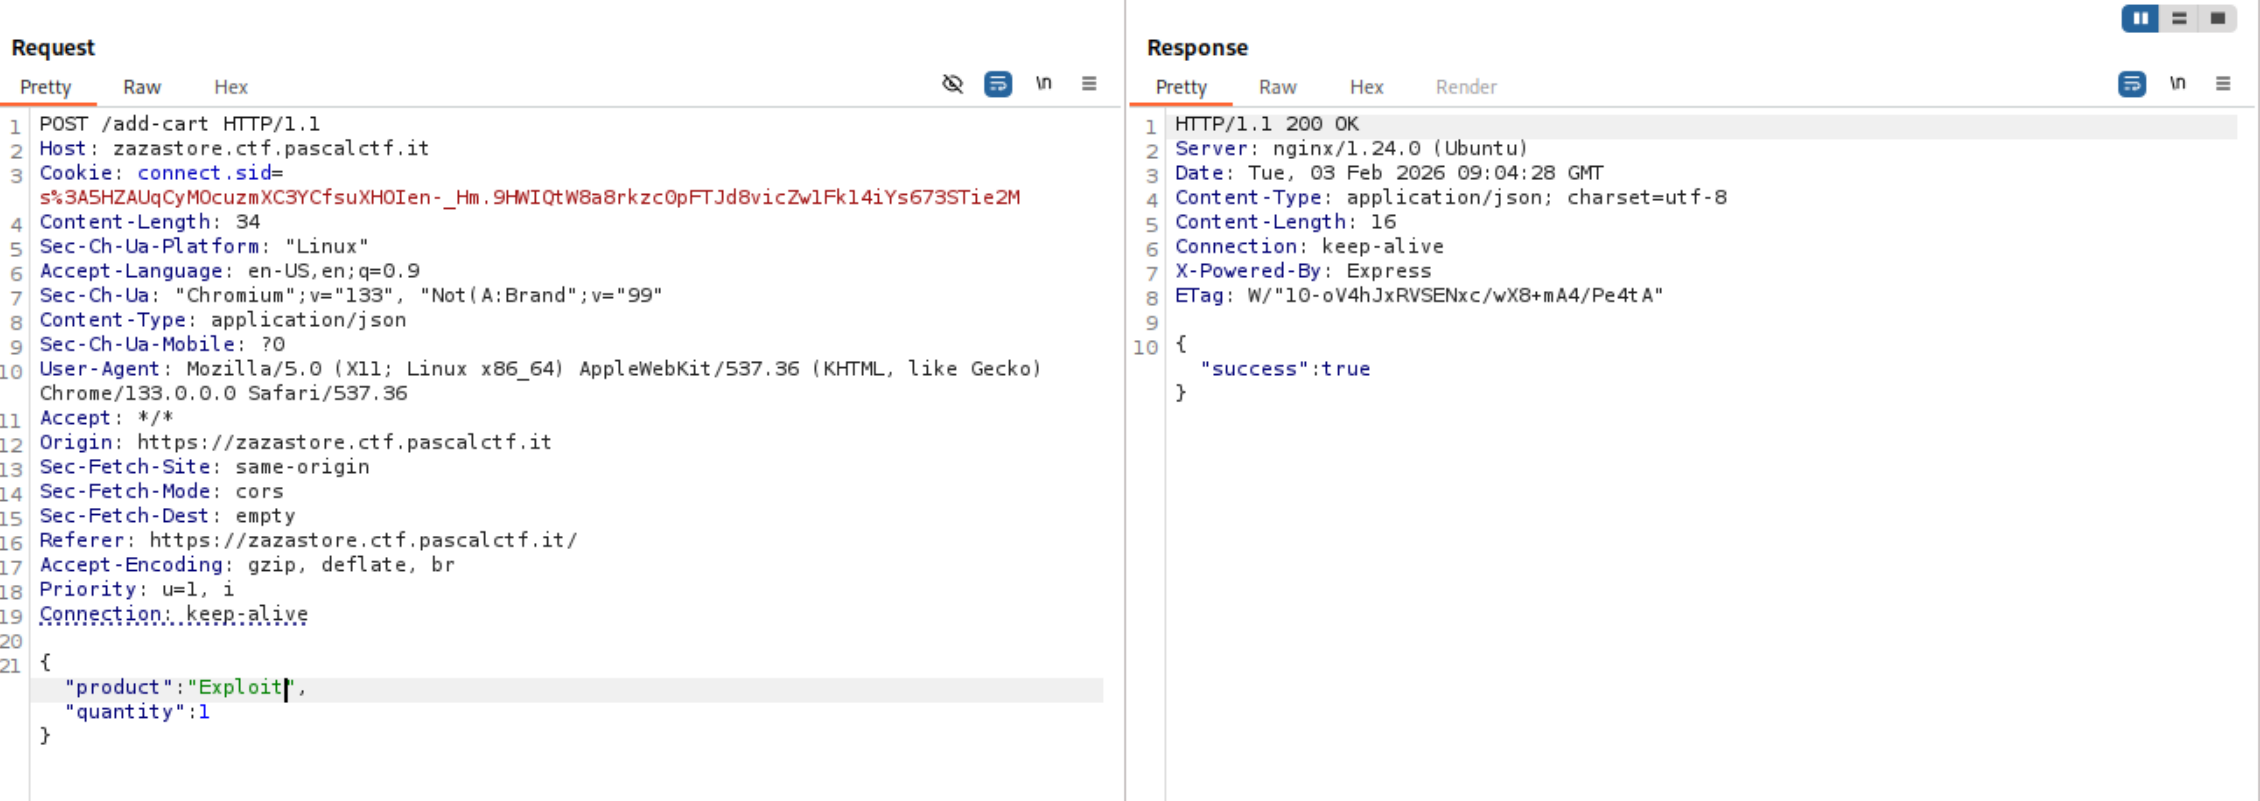Toggle hidden items eye icon in Request

[952, 84]
